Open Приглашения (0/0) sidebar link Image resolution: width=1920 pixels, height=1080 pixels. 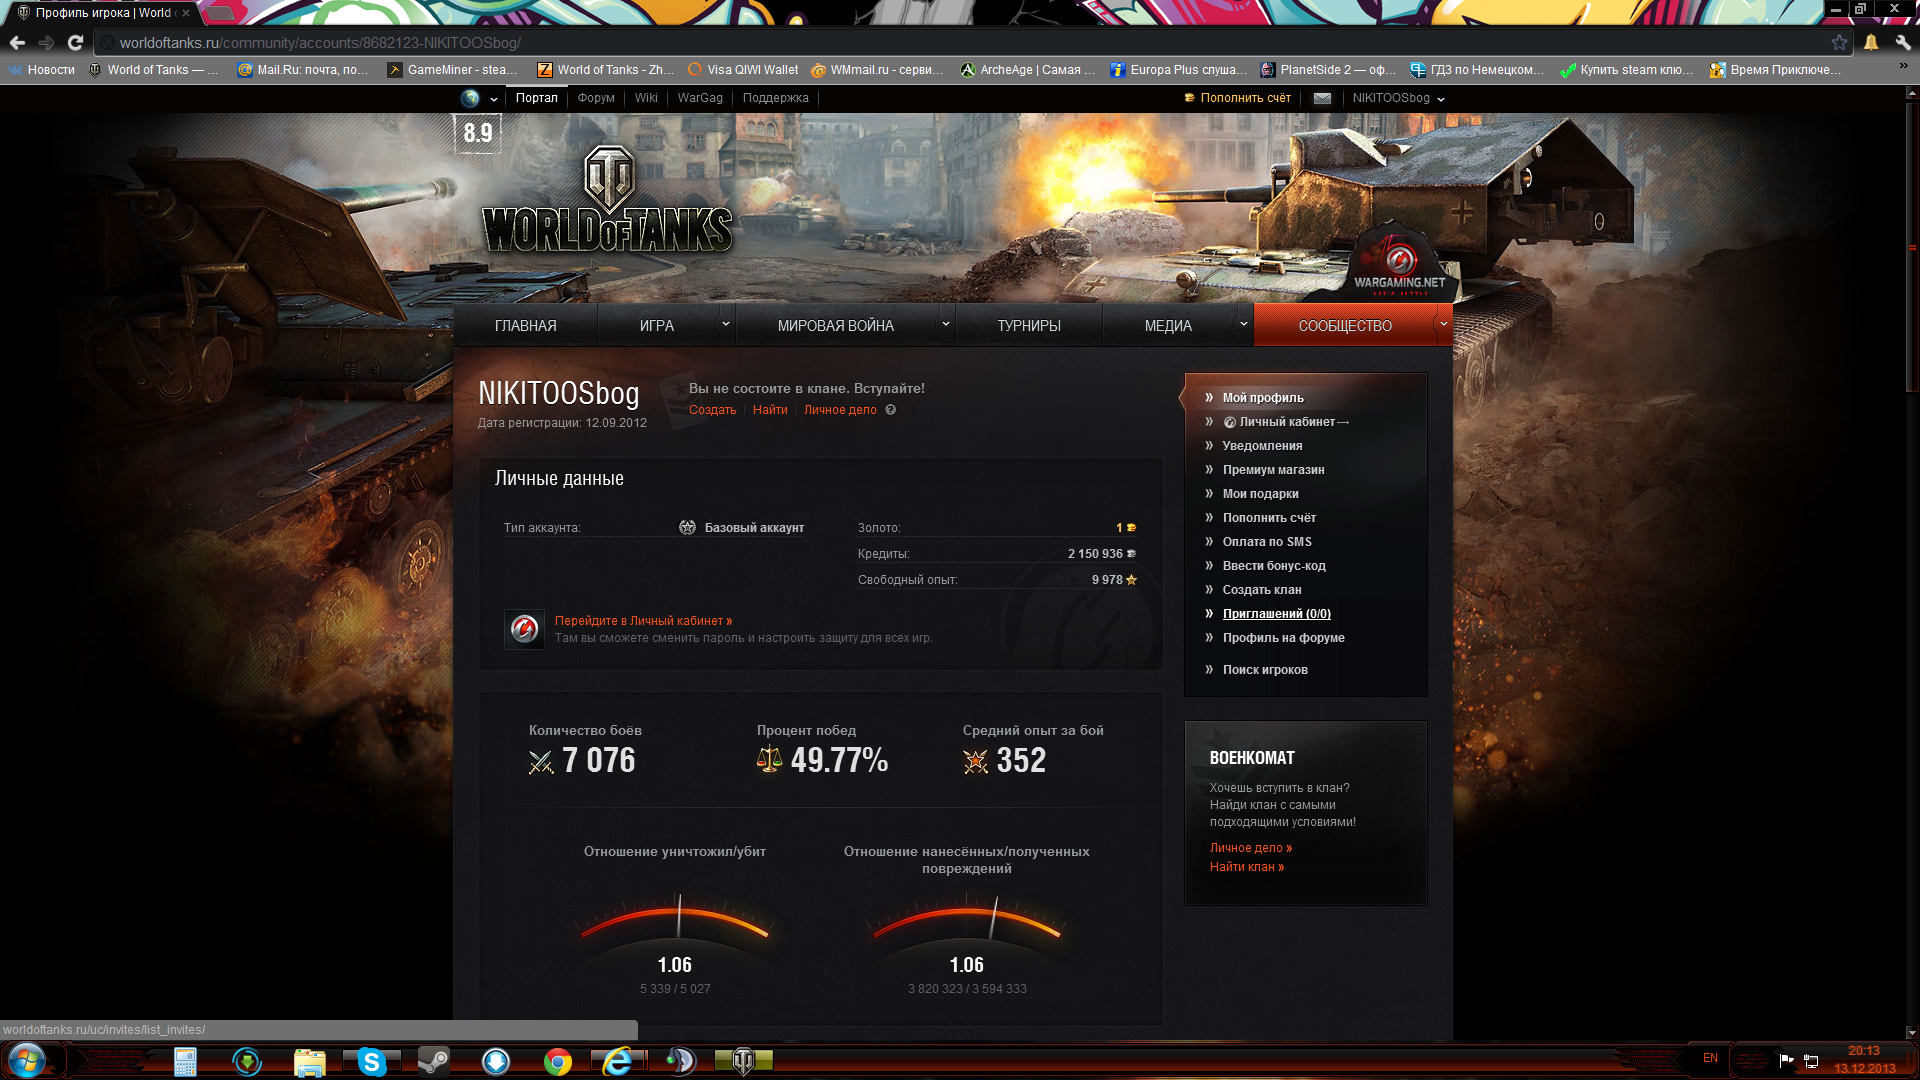pyautogui.click(x=1276, y=614)
